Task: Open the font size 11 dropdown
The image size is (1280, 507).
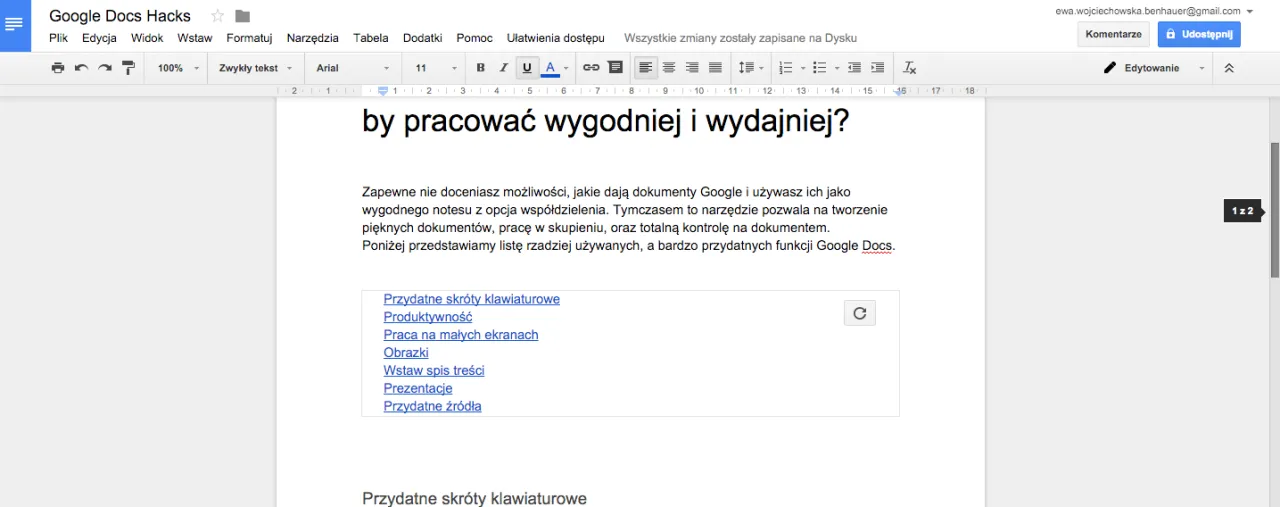Action: point(436,68)
